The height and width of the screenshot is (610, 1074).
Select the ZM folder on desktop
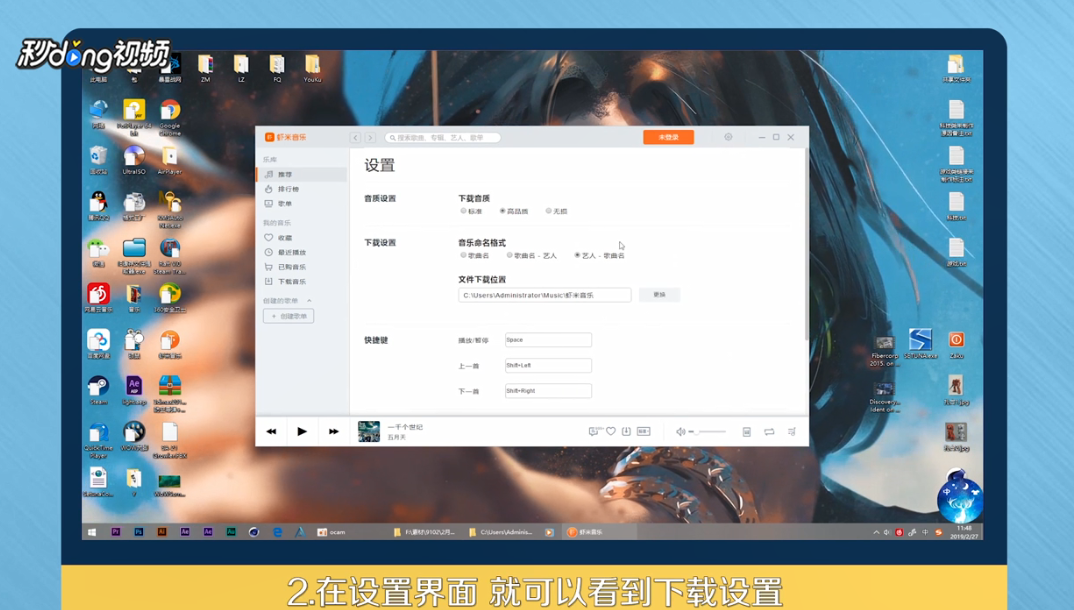(x=205, y=68)
